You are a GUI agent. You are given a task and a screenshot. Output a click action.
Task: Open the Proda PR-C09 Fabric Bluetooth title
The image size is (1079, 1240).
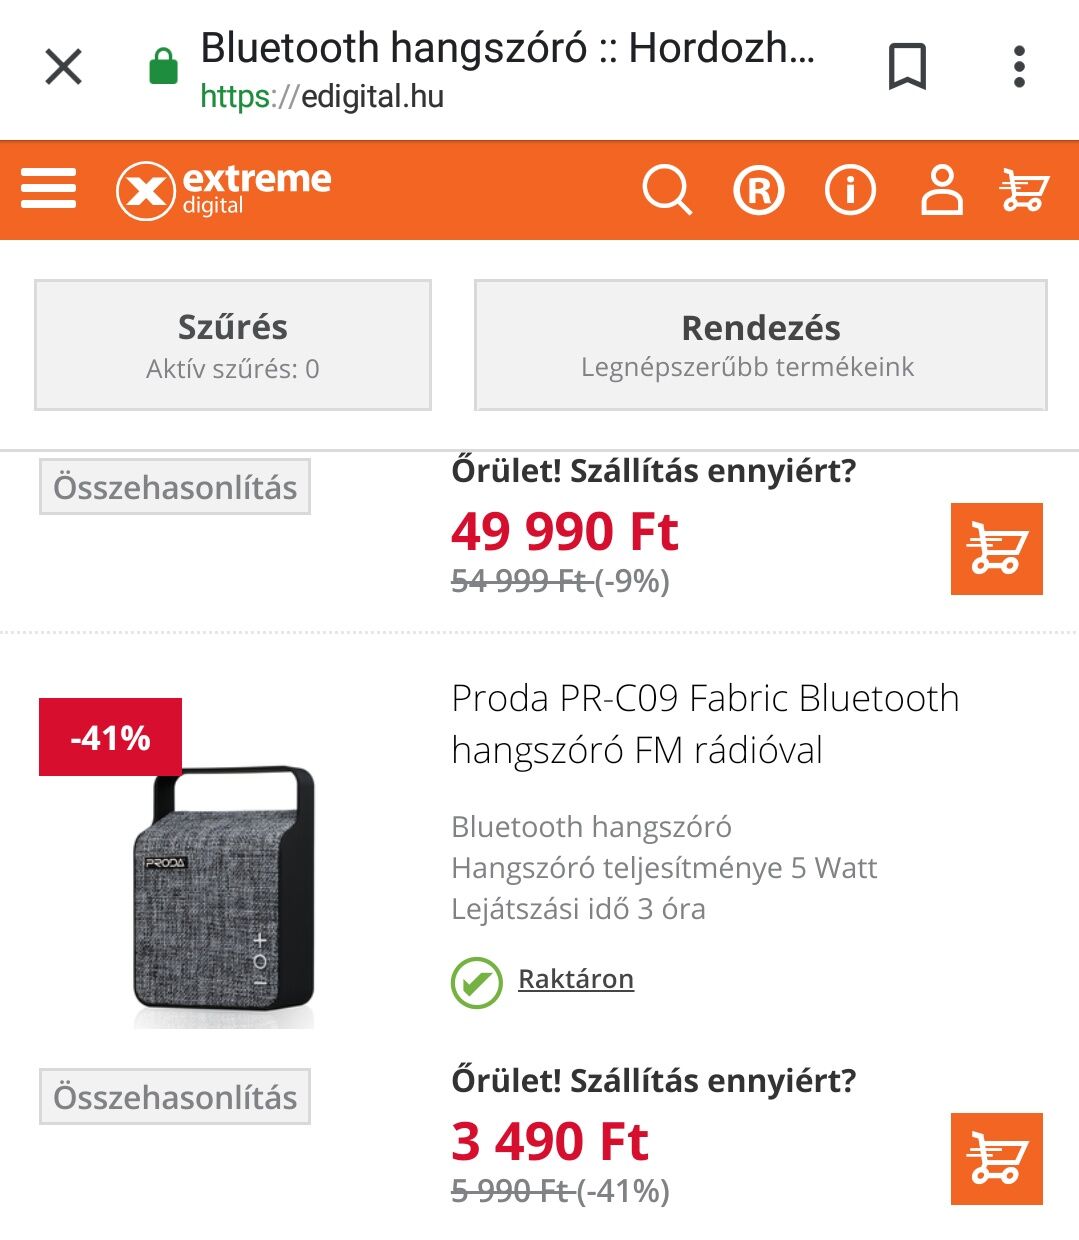(x=705, y=724)
